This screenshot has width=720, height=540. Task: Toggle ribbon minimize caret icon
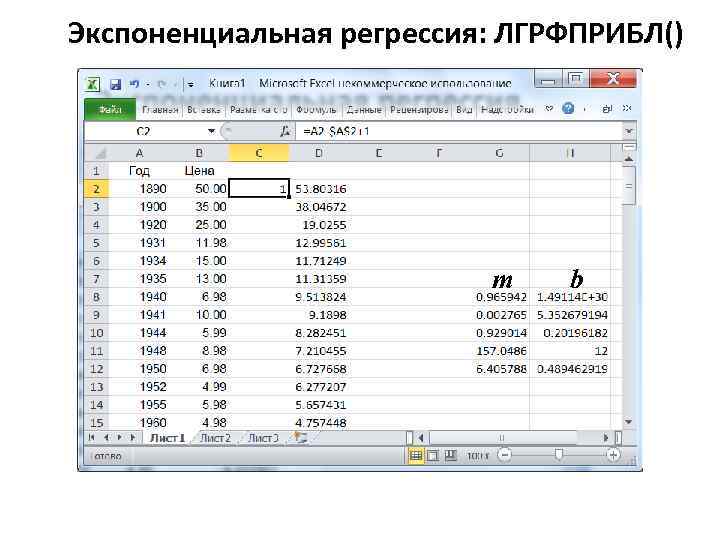[x=549, y=109]
